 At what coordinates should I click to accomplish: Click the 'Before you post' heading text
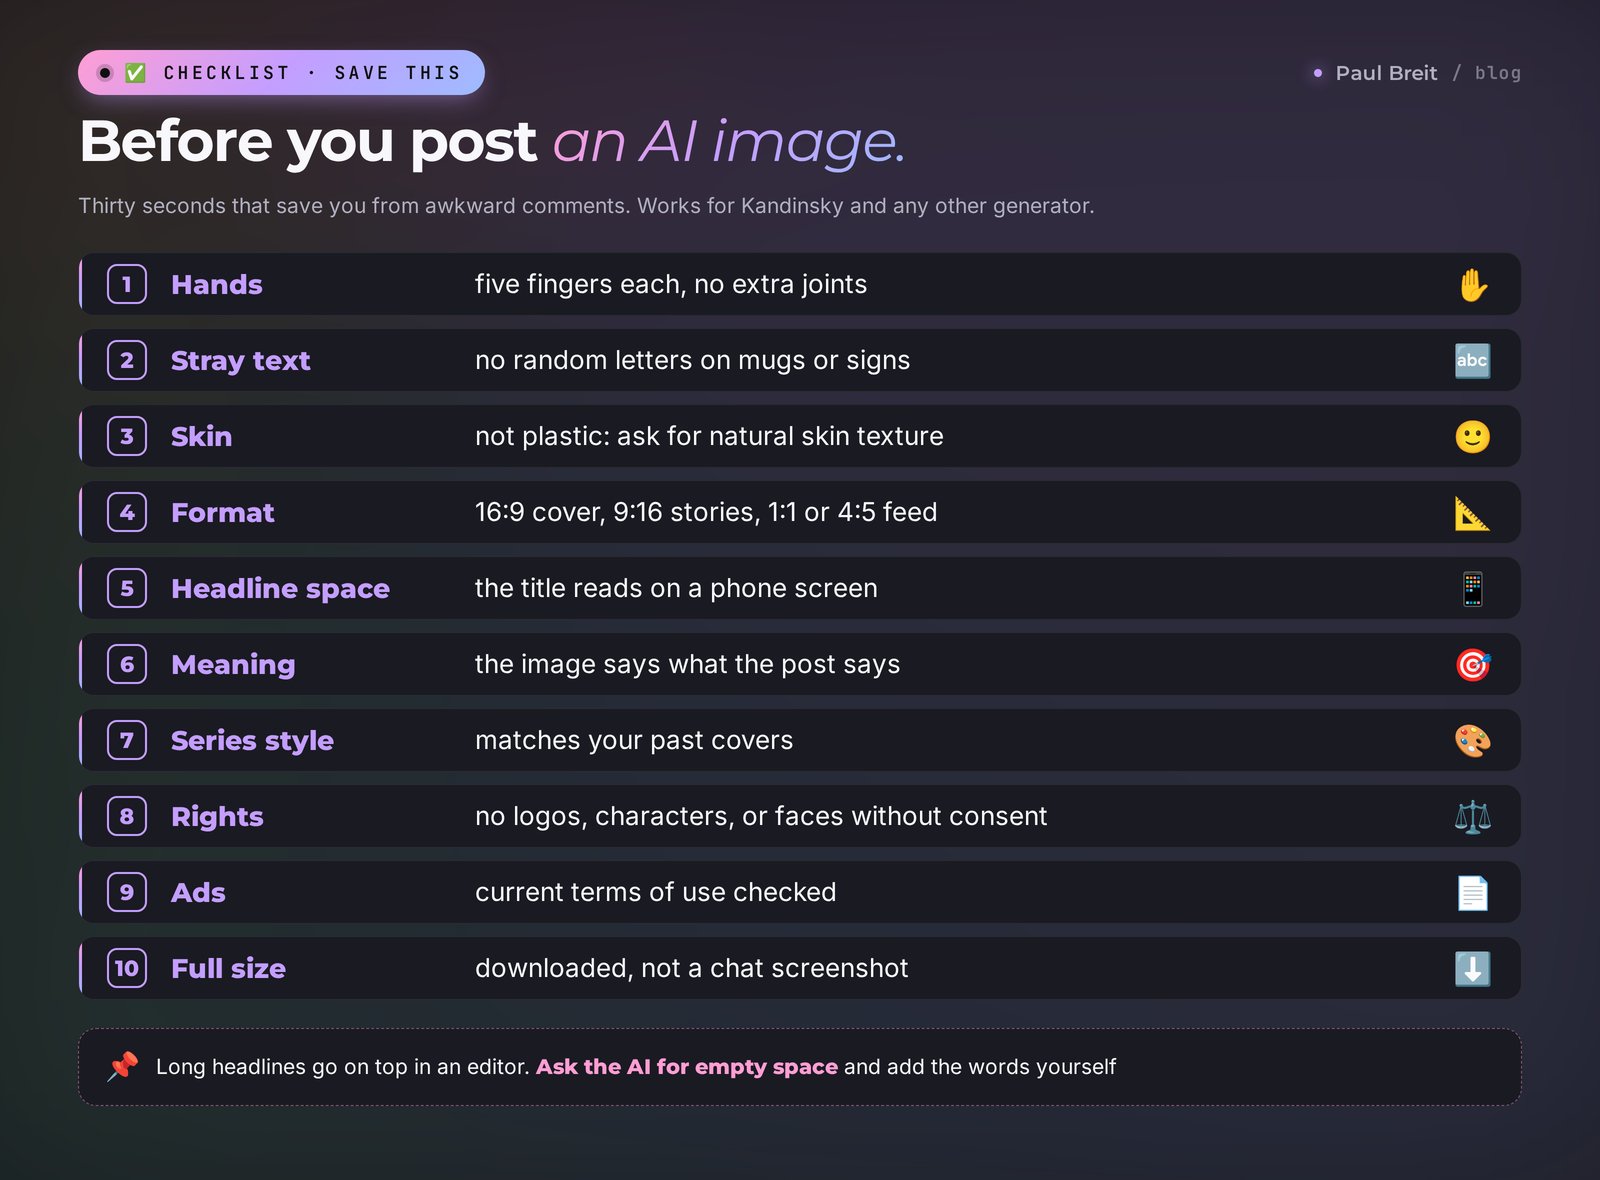pyautogui.click(x=308, y=142)
